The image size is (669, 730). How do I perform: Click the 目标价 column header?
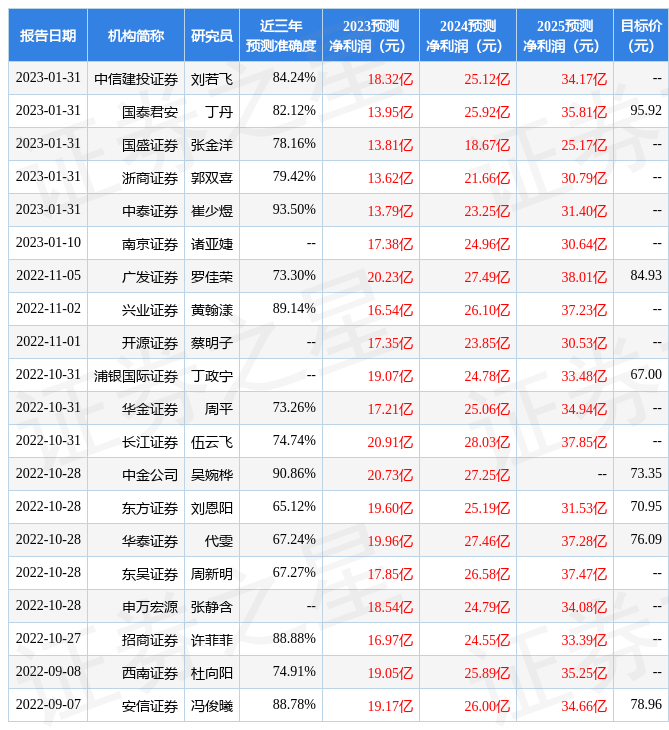click(641, 35)
